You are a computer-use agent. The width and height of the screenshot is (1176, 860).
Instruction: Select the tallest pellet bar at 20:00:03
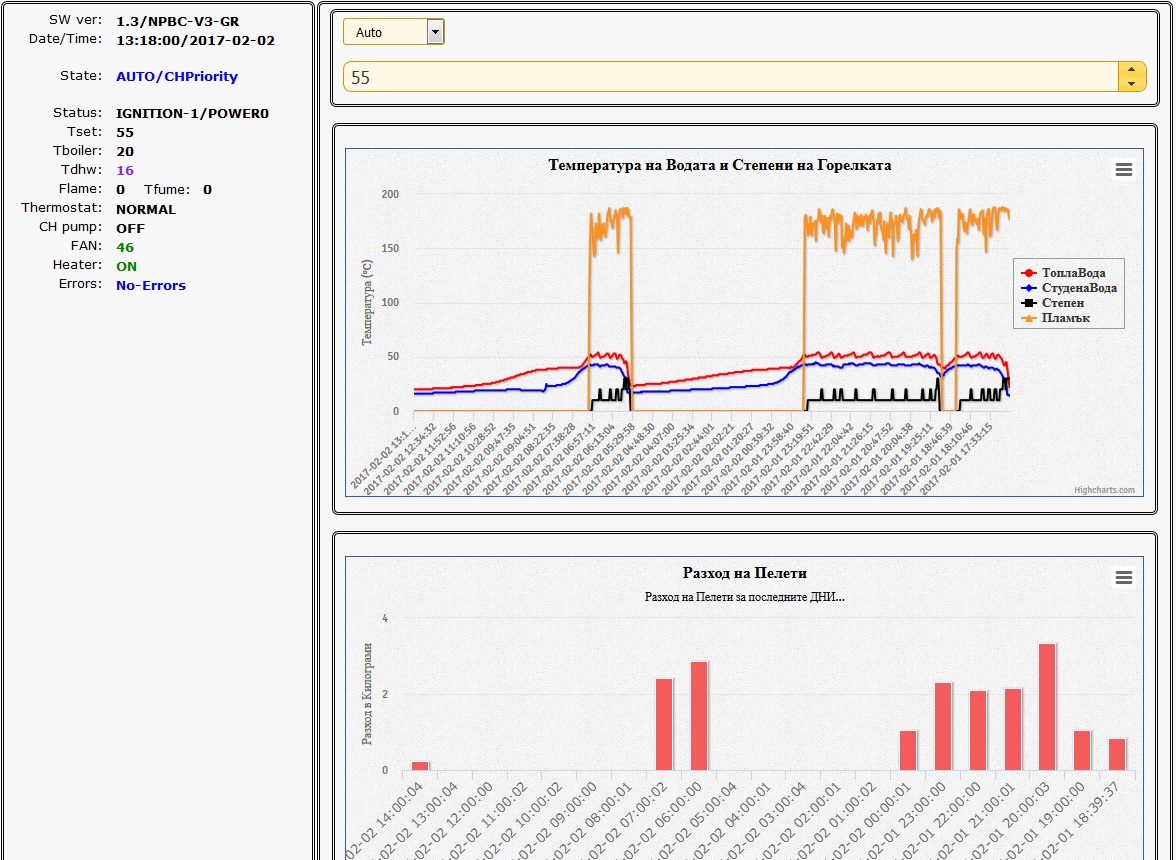click(x=1047, y=707)
